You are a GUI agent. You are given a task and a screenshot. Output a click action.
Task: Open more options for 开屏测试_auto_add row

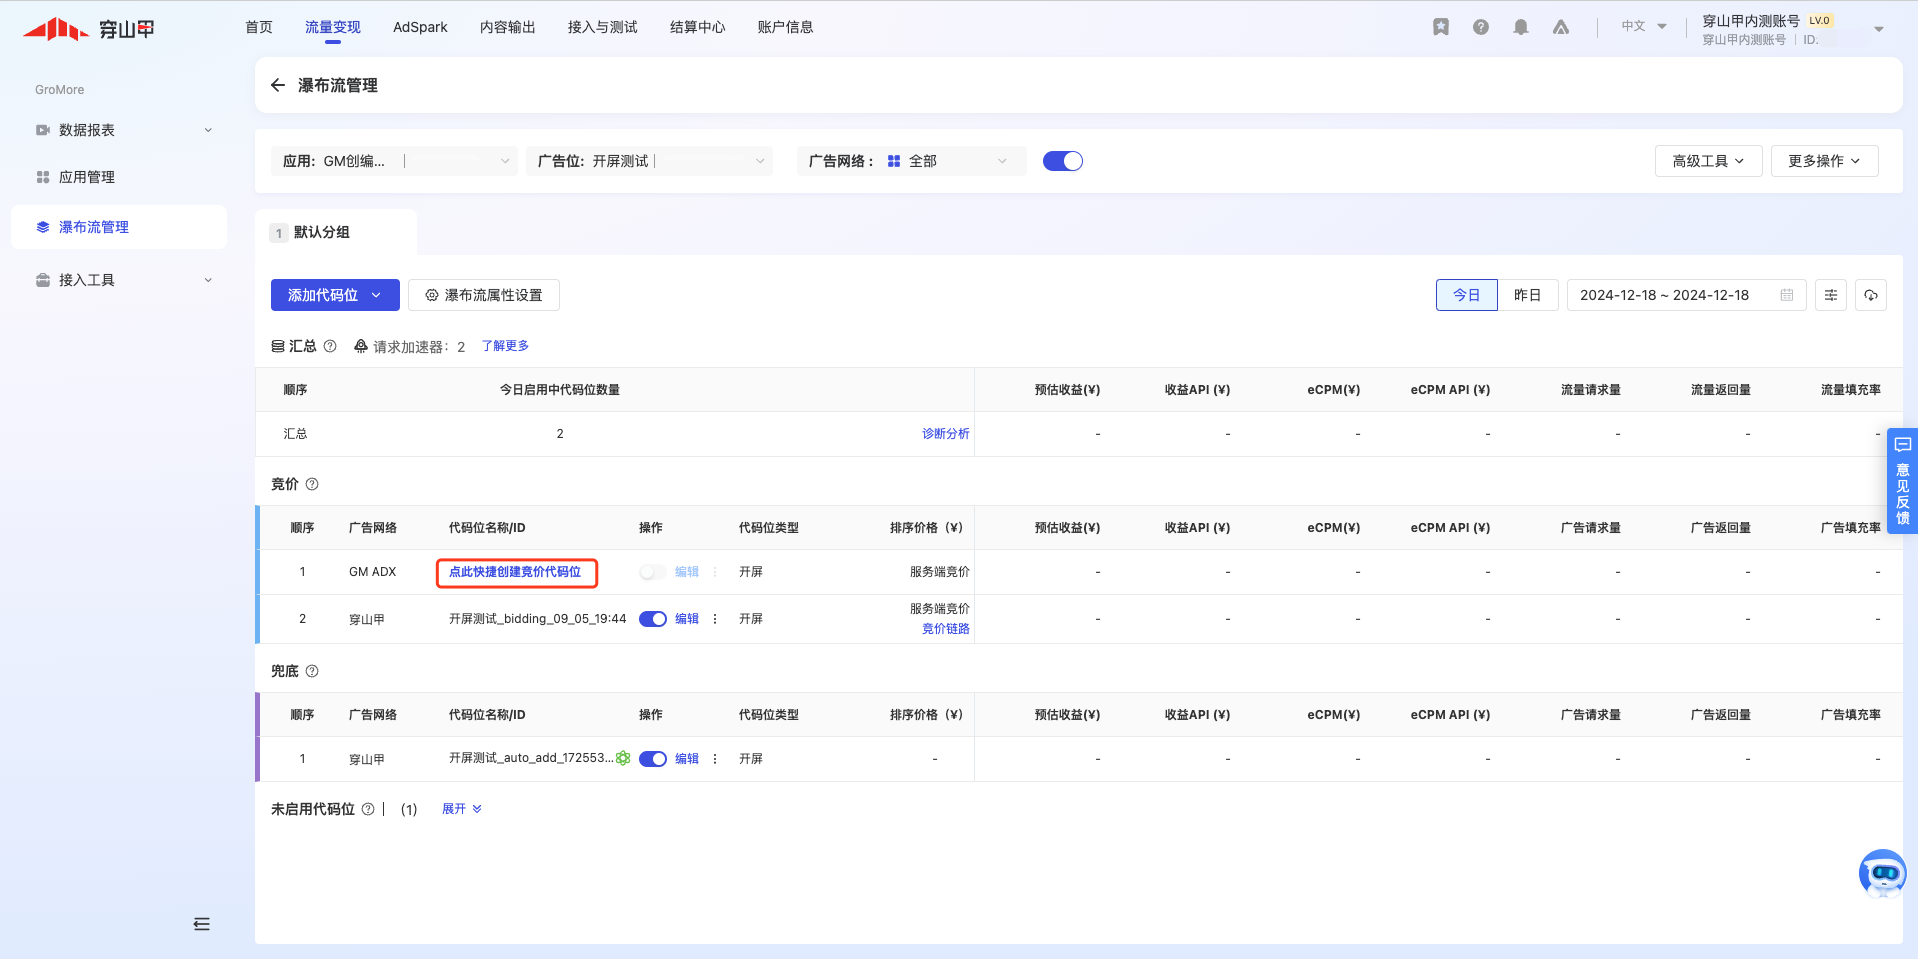[x=715, y=759]
